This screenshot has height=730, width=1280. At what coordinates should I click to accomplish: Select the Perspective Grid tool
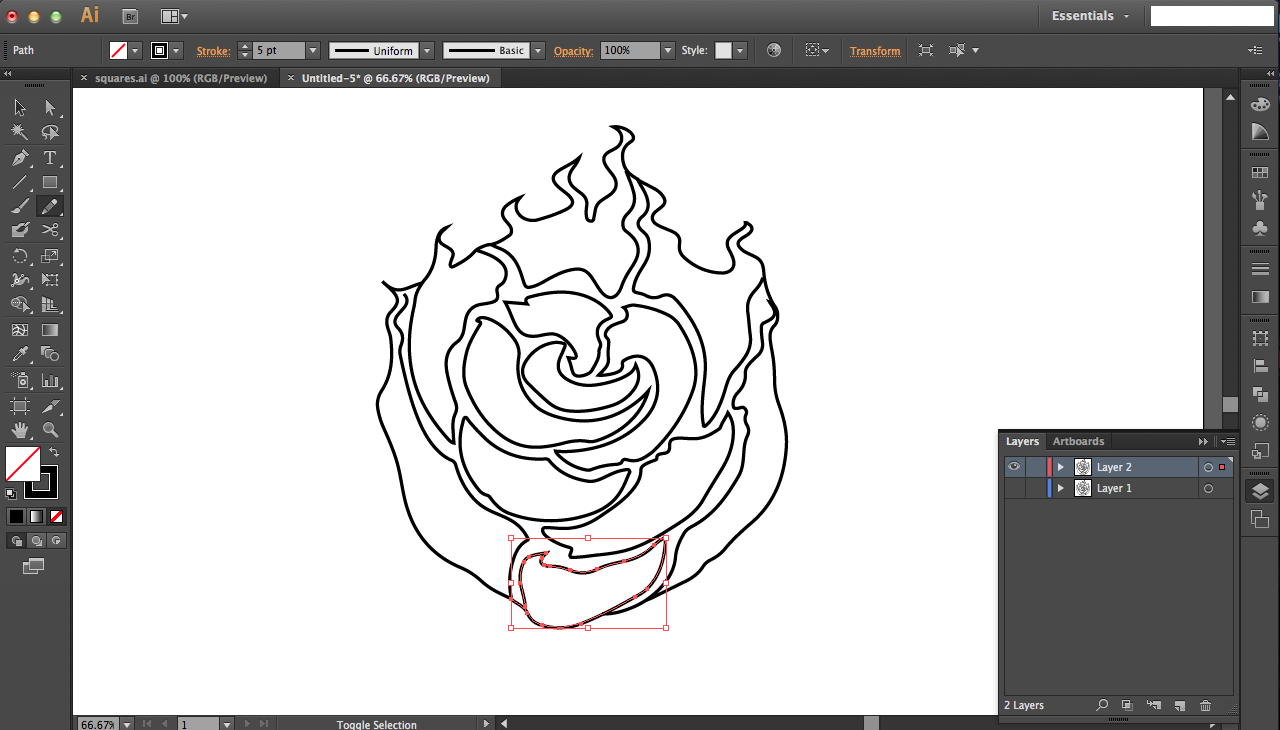[x=50, y=305]
